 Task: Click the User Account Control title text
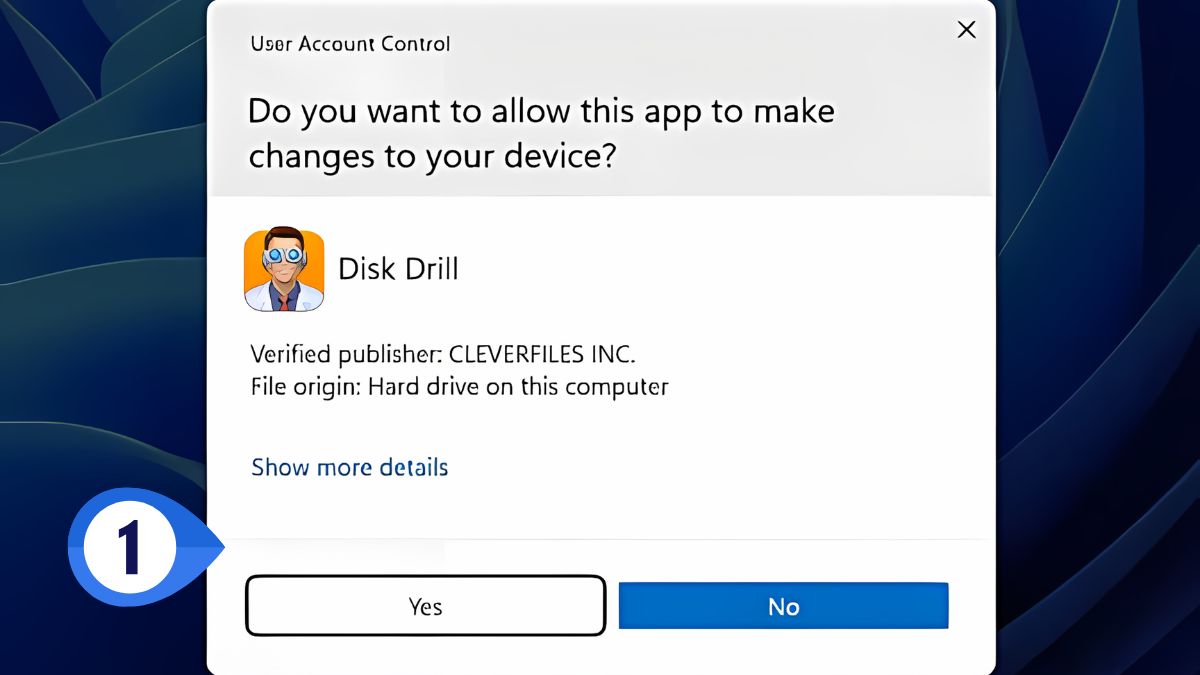[x=350, y=44]
